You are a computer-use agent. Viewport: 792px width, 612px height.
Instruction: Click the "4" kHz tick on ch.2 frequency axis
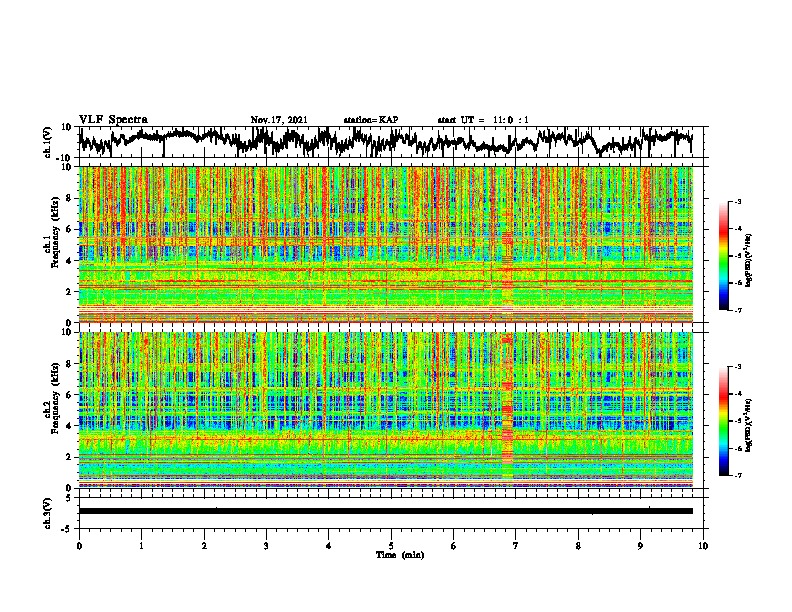coord(70,426)
